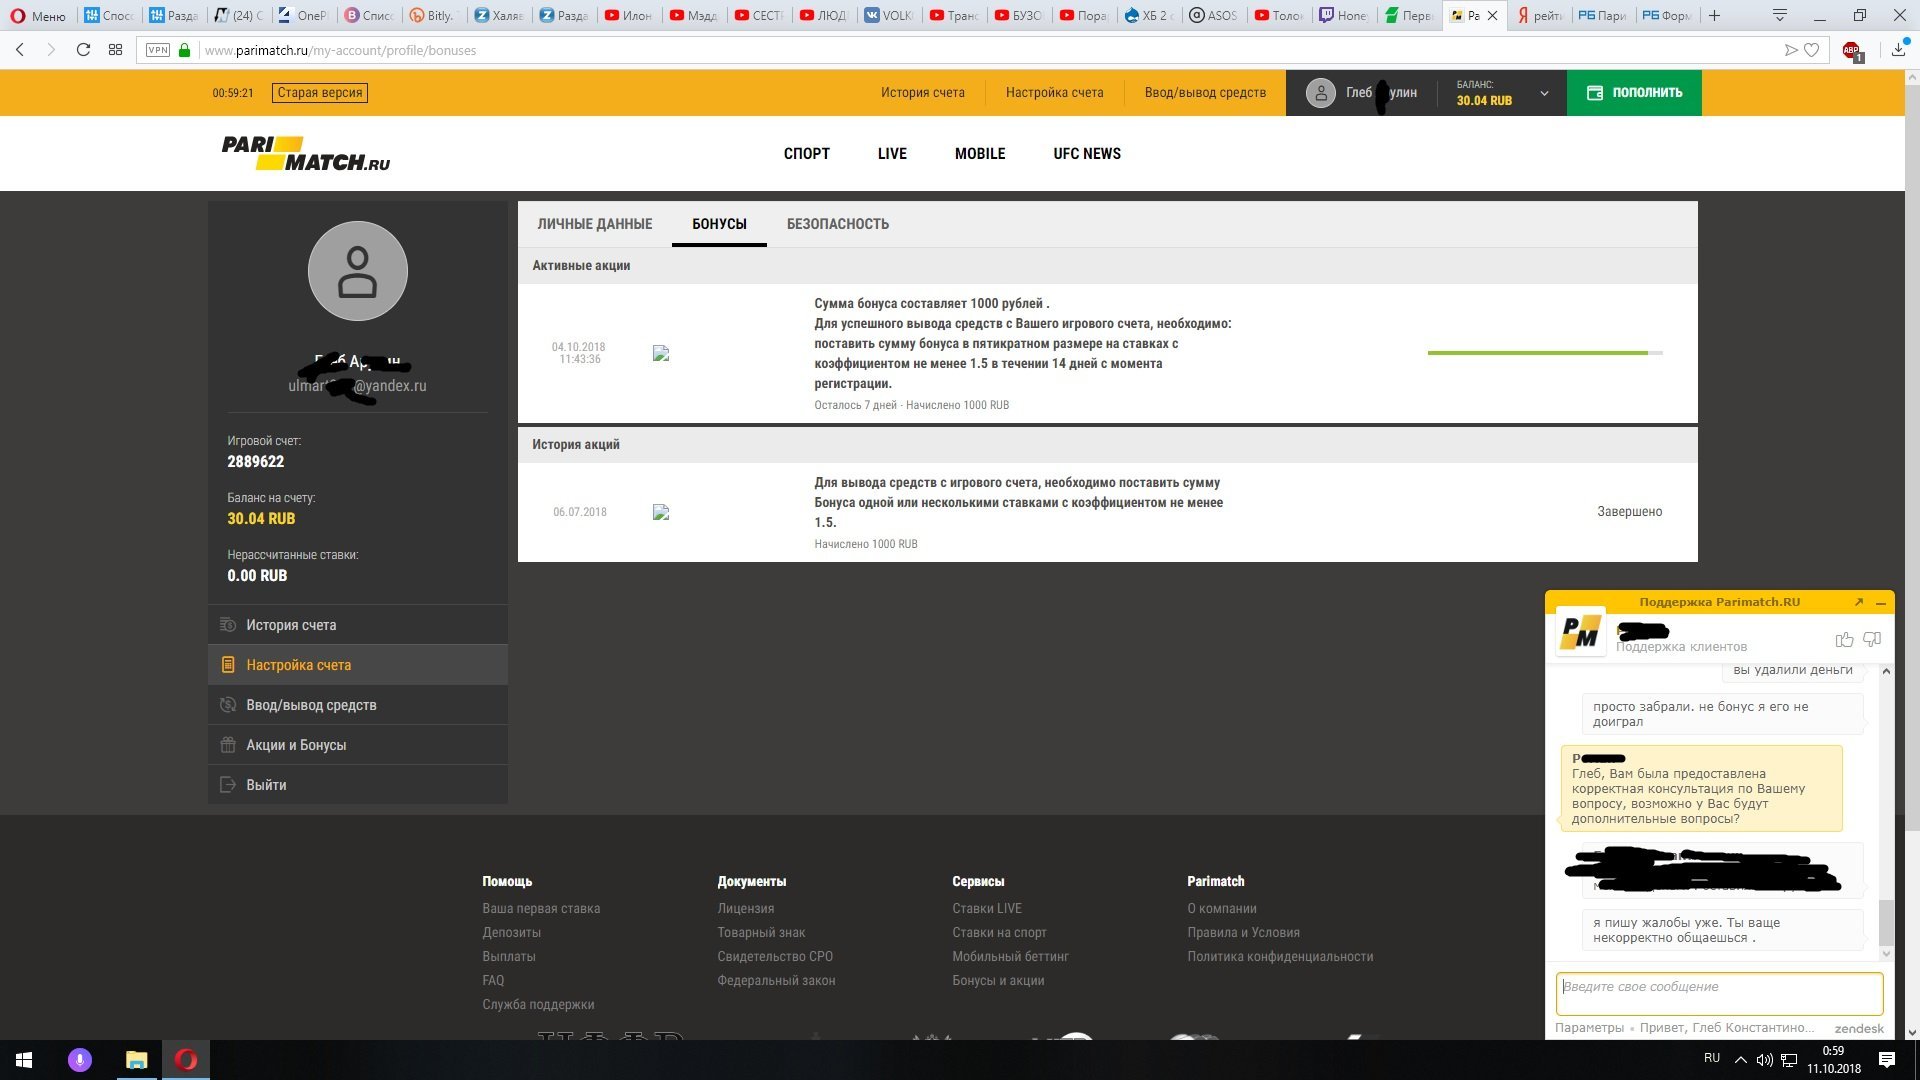Open File Explorer from taskbar
Viewport: 1920px width, 1080px height.
(x=136, y=1060)
